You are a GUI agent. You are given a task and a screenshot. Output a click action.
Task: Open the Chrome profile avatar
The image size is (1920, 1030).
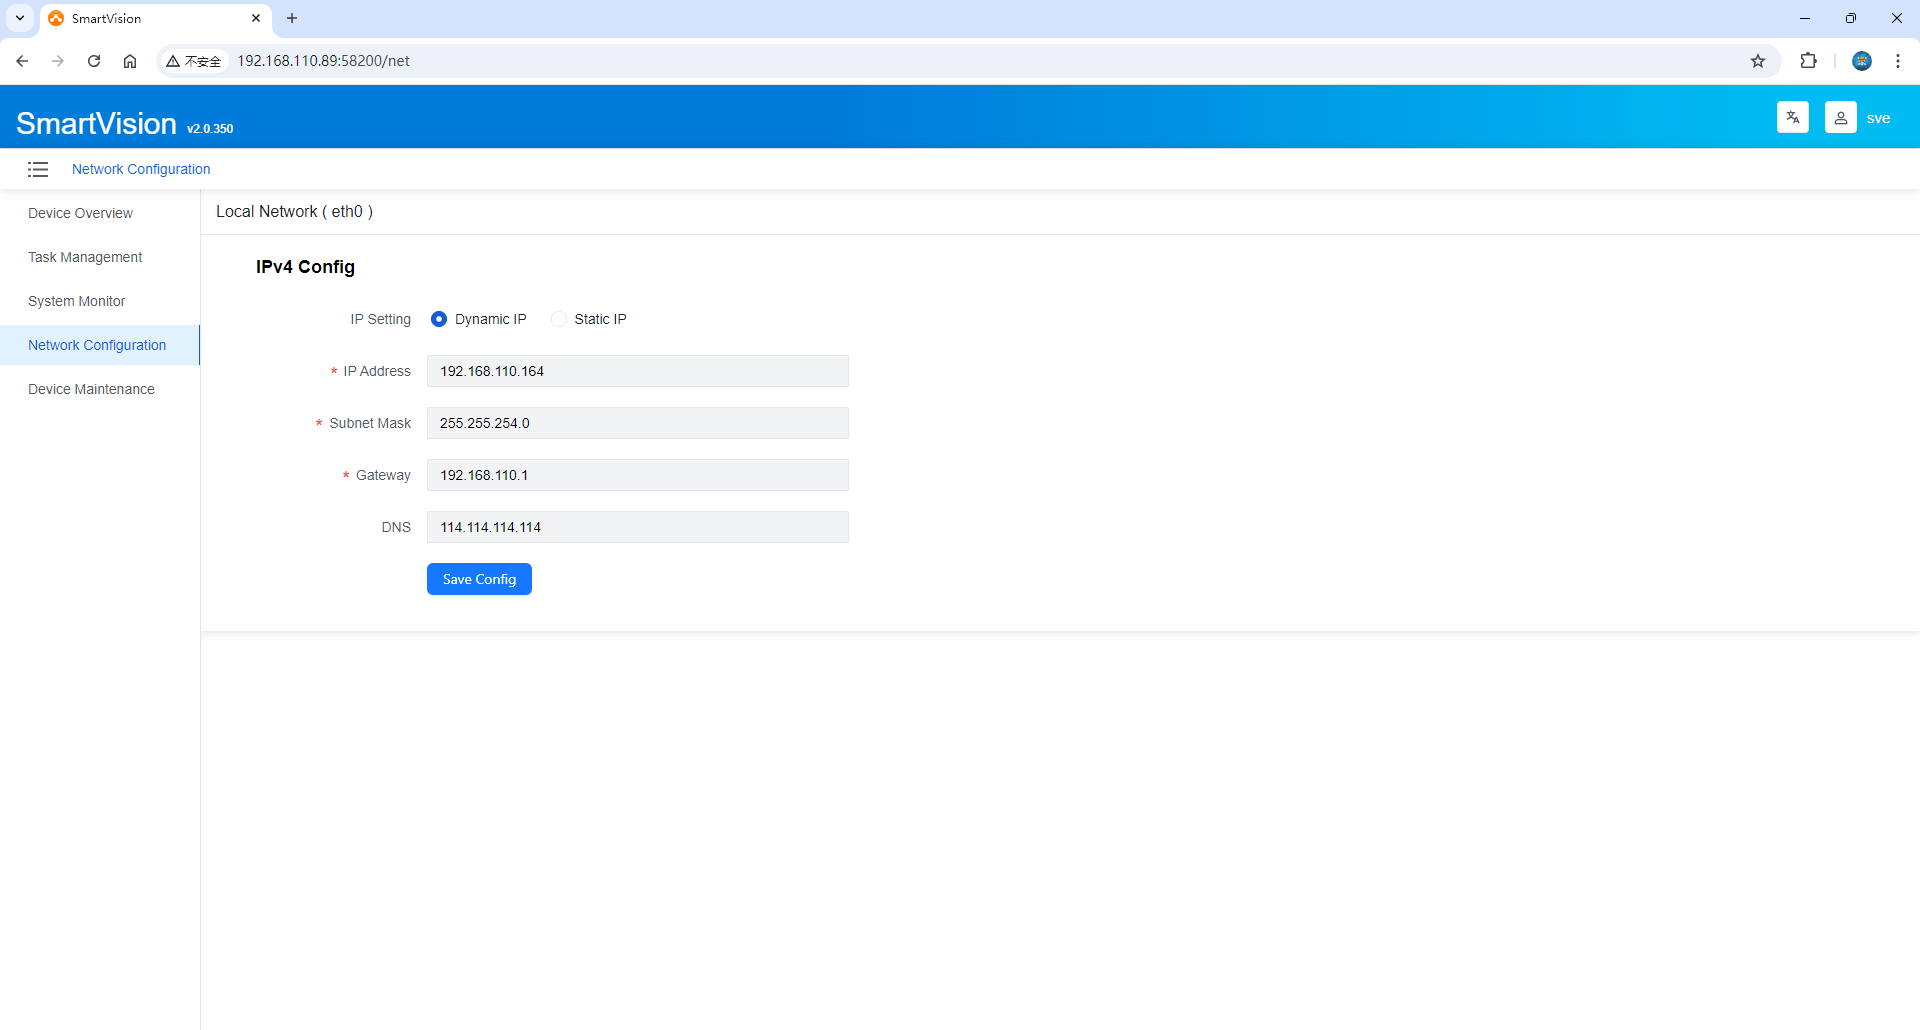(x=1862, y=61)
